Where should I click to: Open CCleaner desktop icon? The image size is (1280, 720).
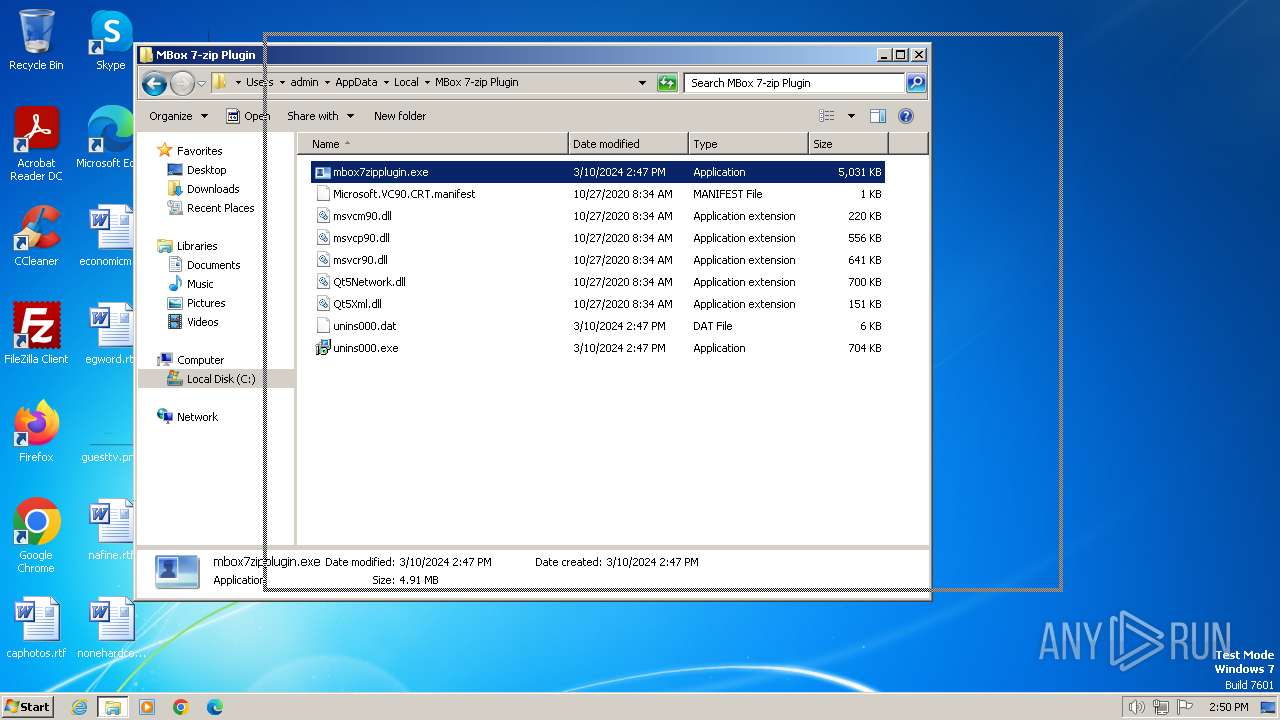click(36, 236)
